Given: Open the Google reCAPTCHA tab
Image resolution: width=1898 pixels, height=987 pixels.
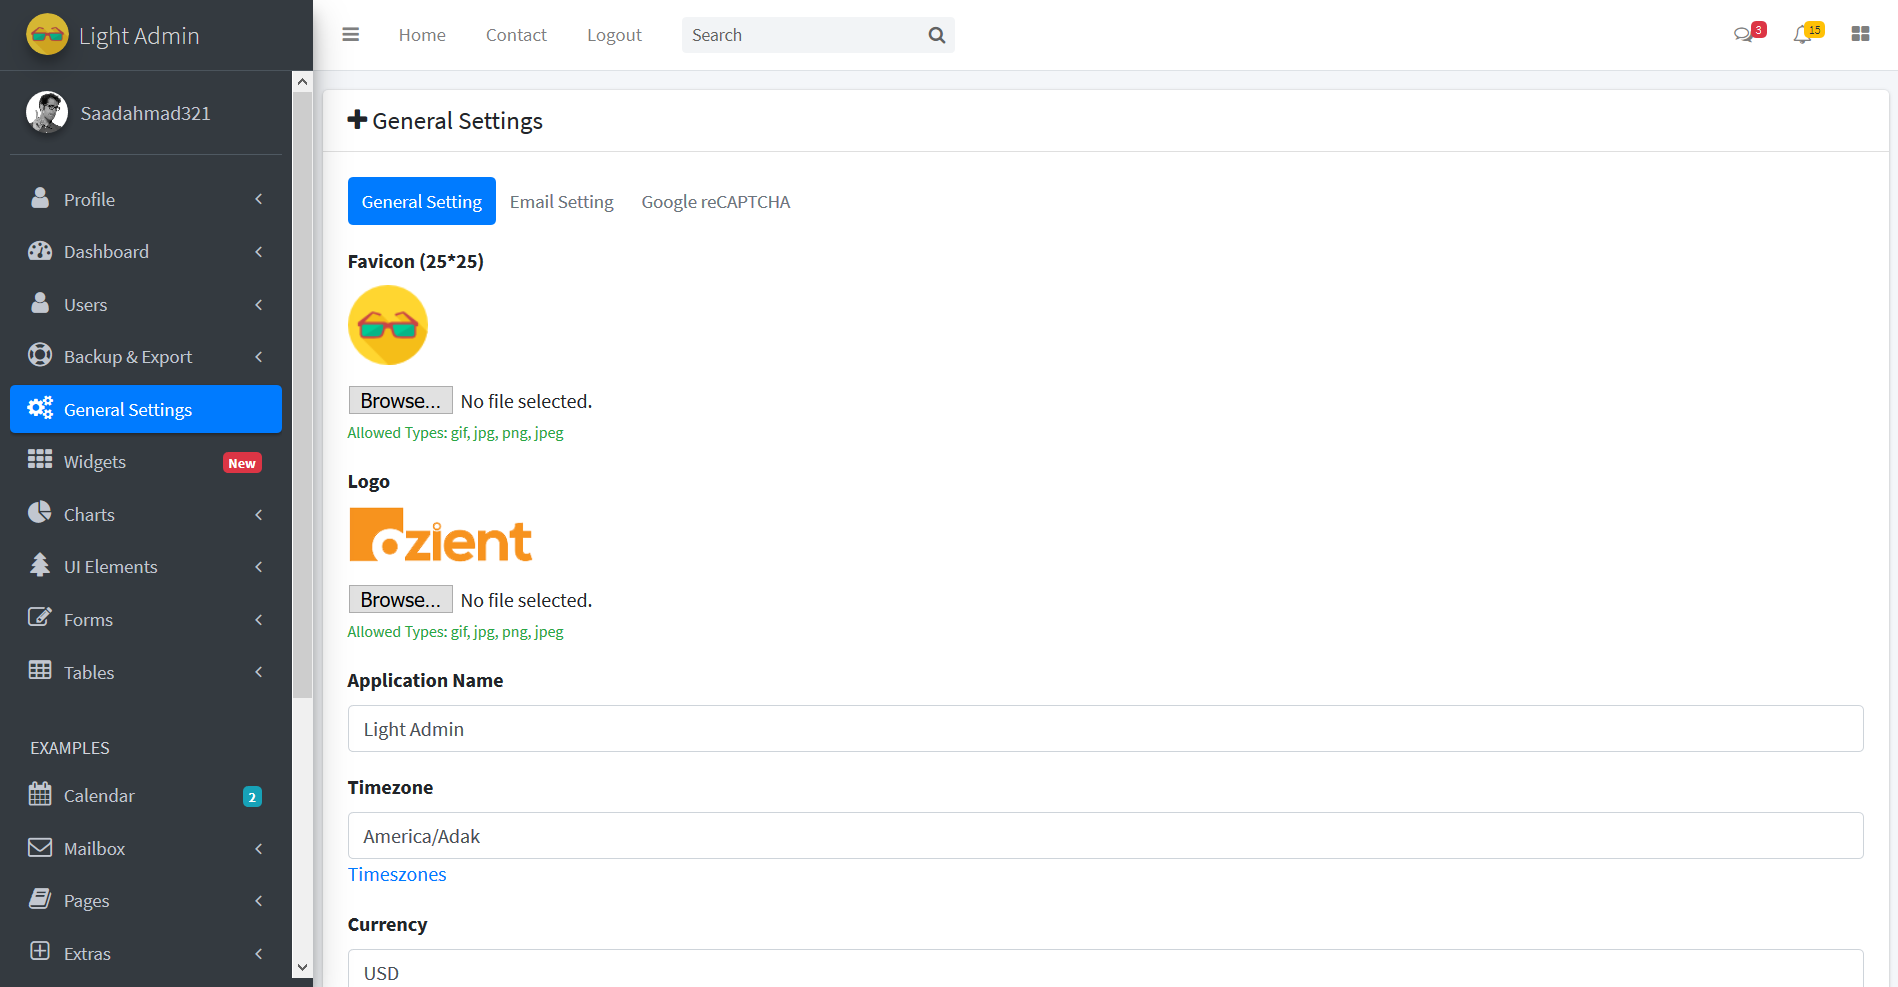Looking at the screenshot, I should (x=716, y=201).
